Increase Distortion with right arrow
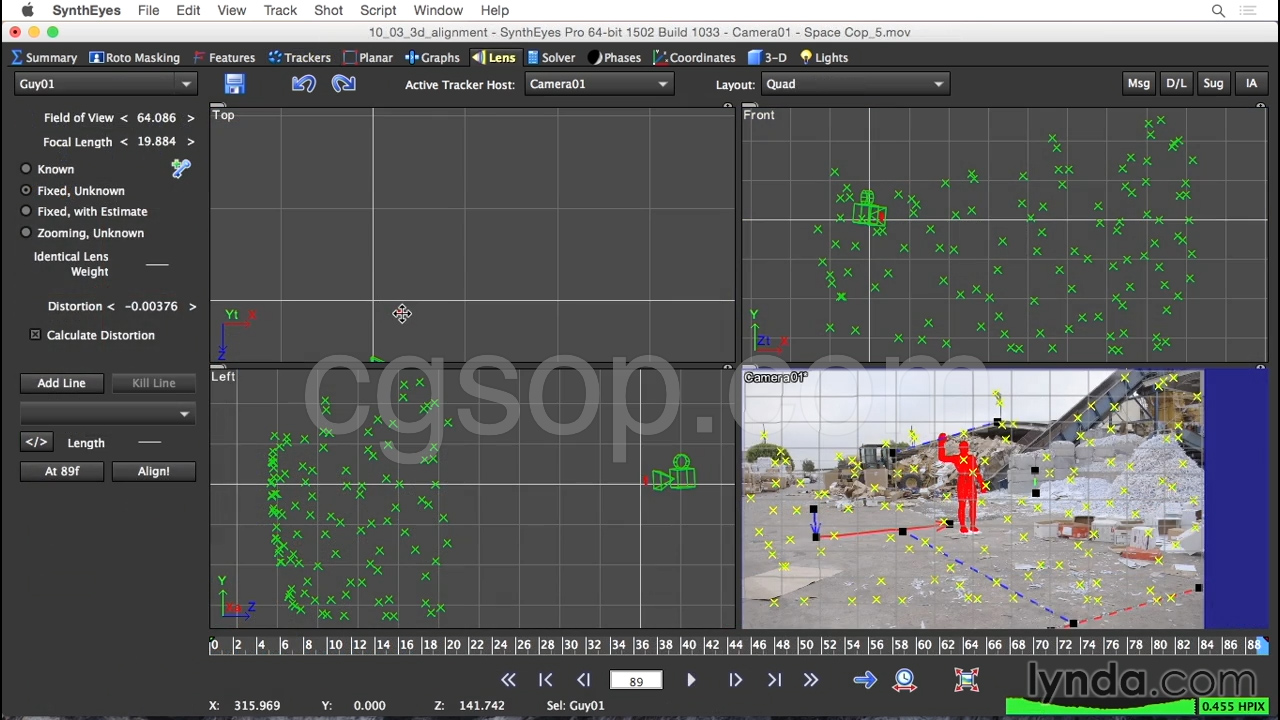The image size is (1280, 720). click(192, 307)
